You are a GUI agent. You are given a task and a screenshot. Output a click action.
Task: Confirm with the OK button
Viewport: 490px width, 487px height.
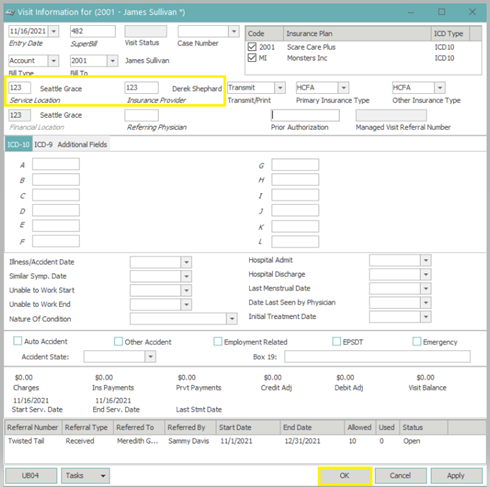345,476
